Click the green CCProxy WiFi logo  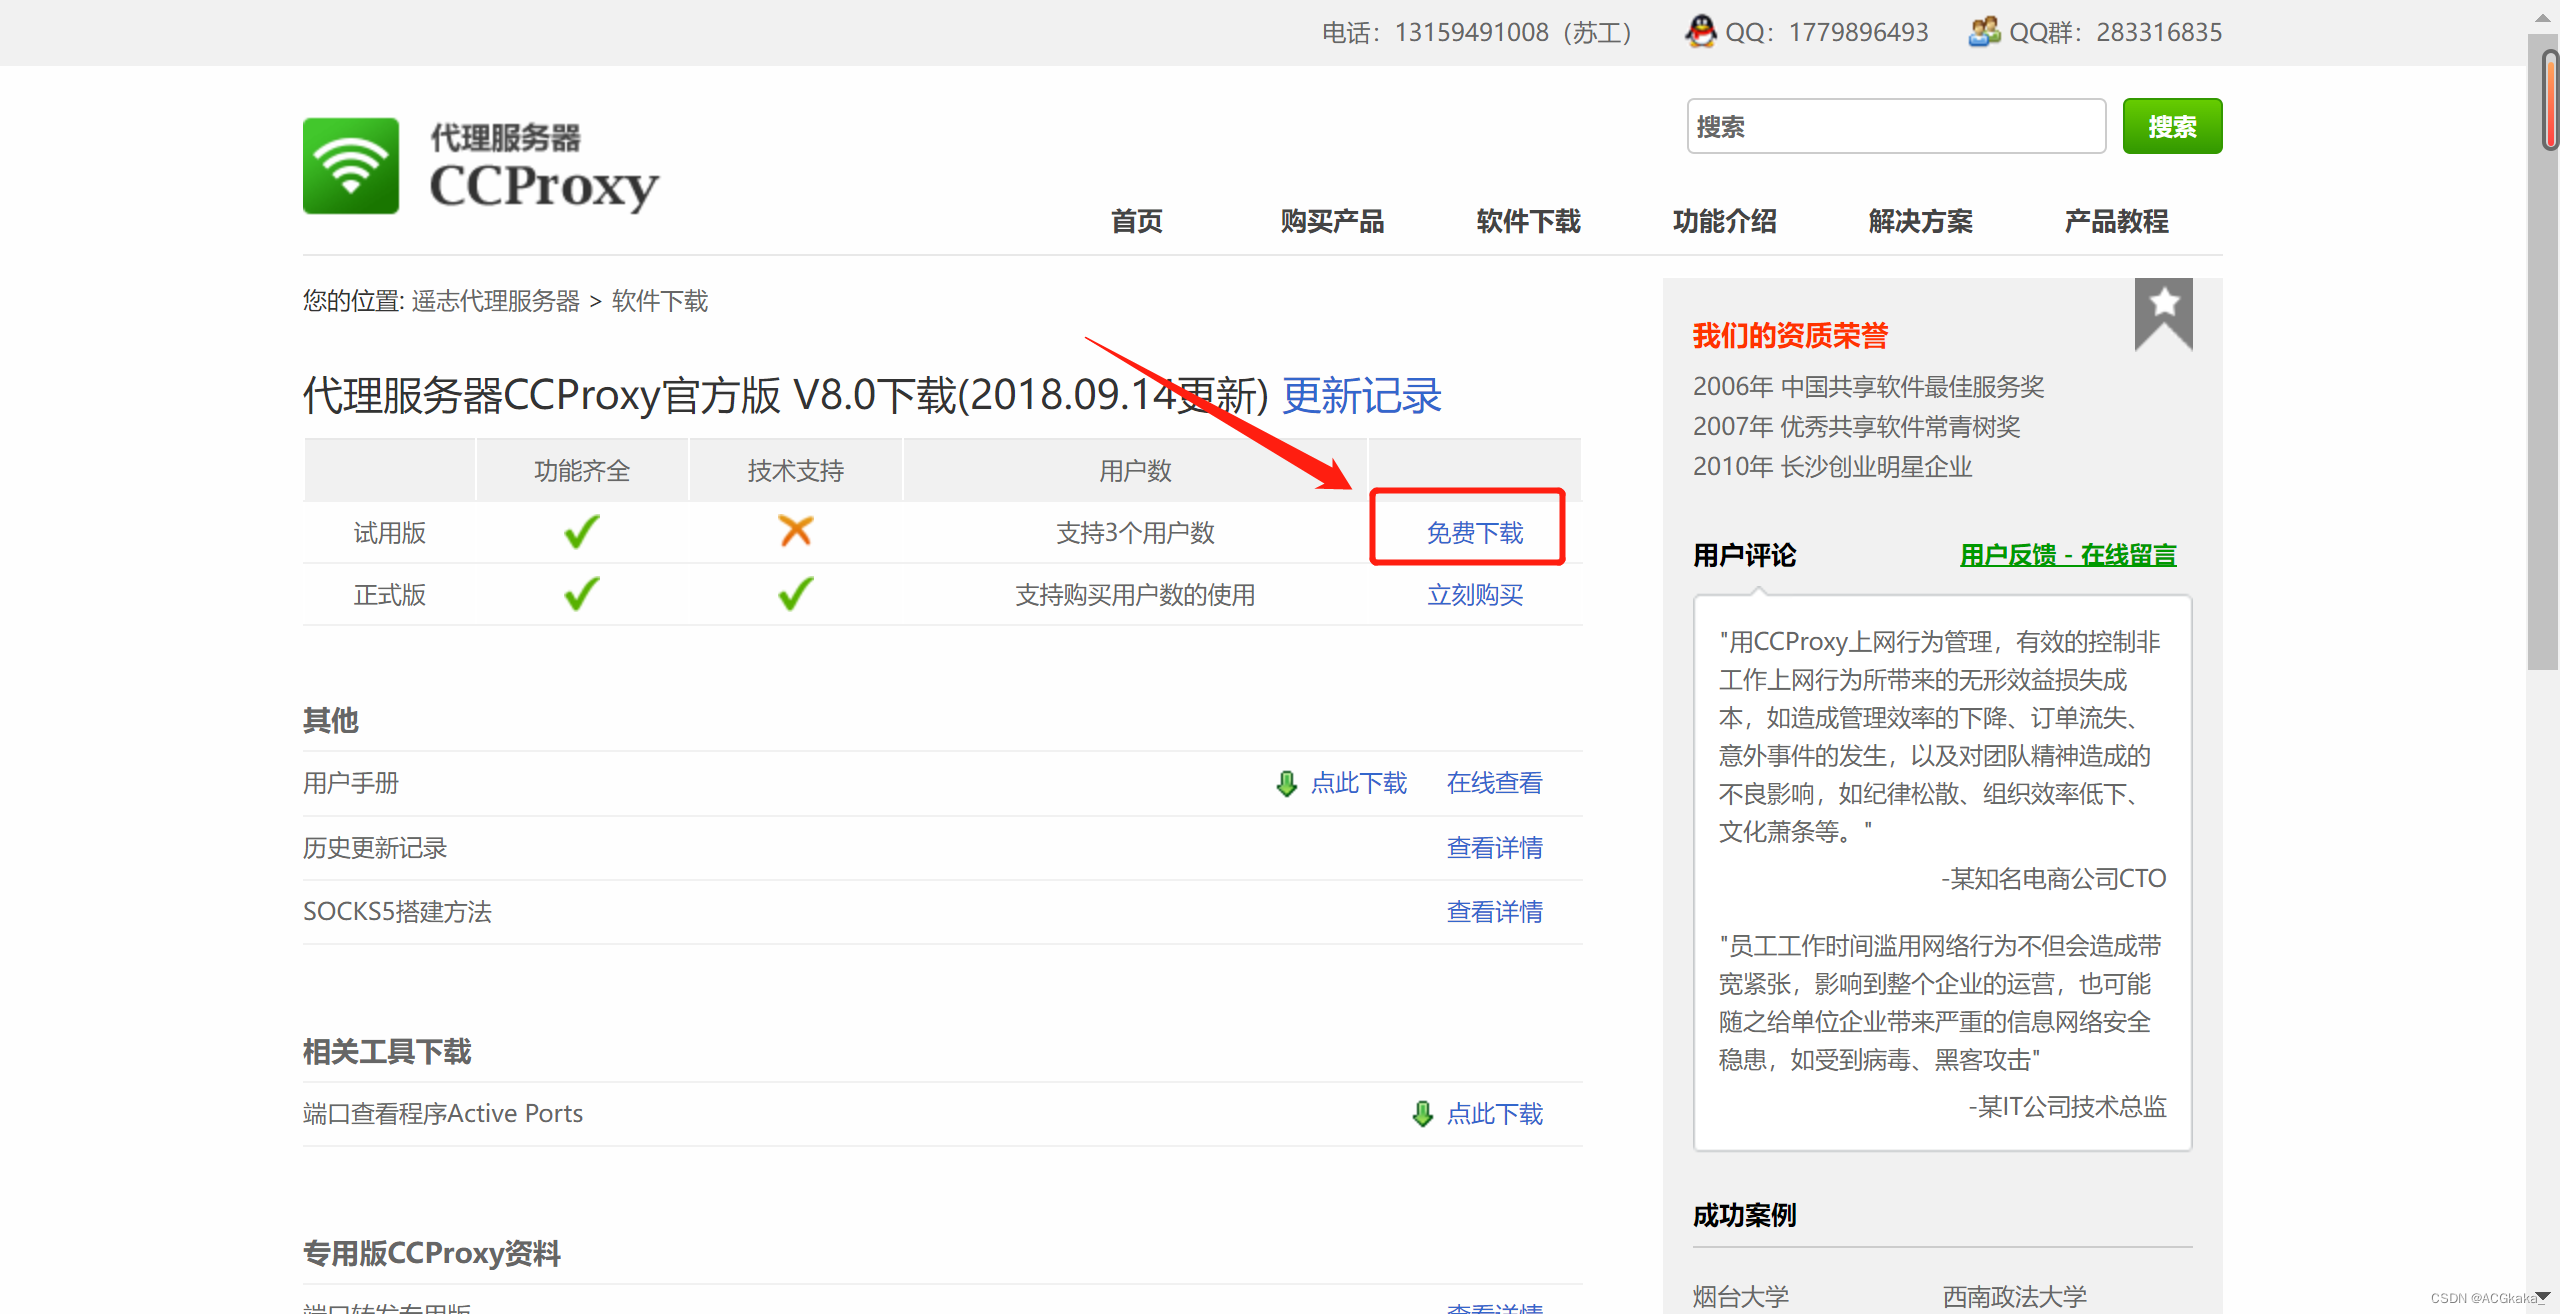coord(351,166)
